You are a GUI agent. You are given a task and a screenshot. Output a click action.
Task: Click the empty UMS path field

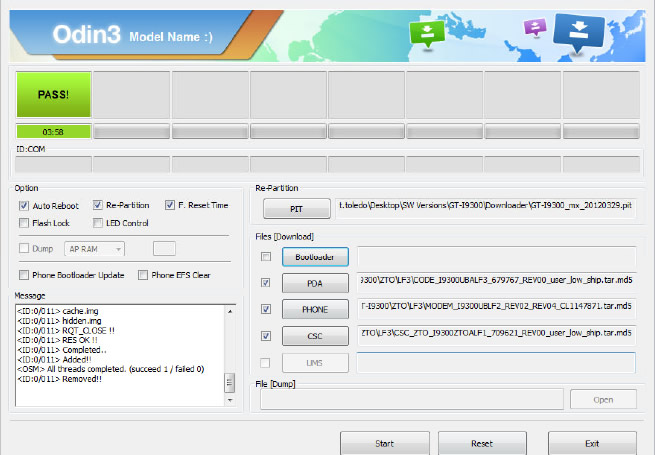[496, 362]
